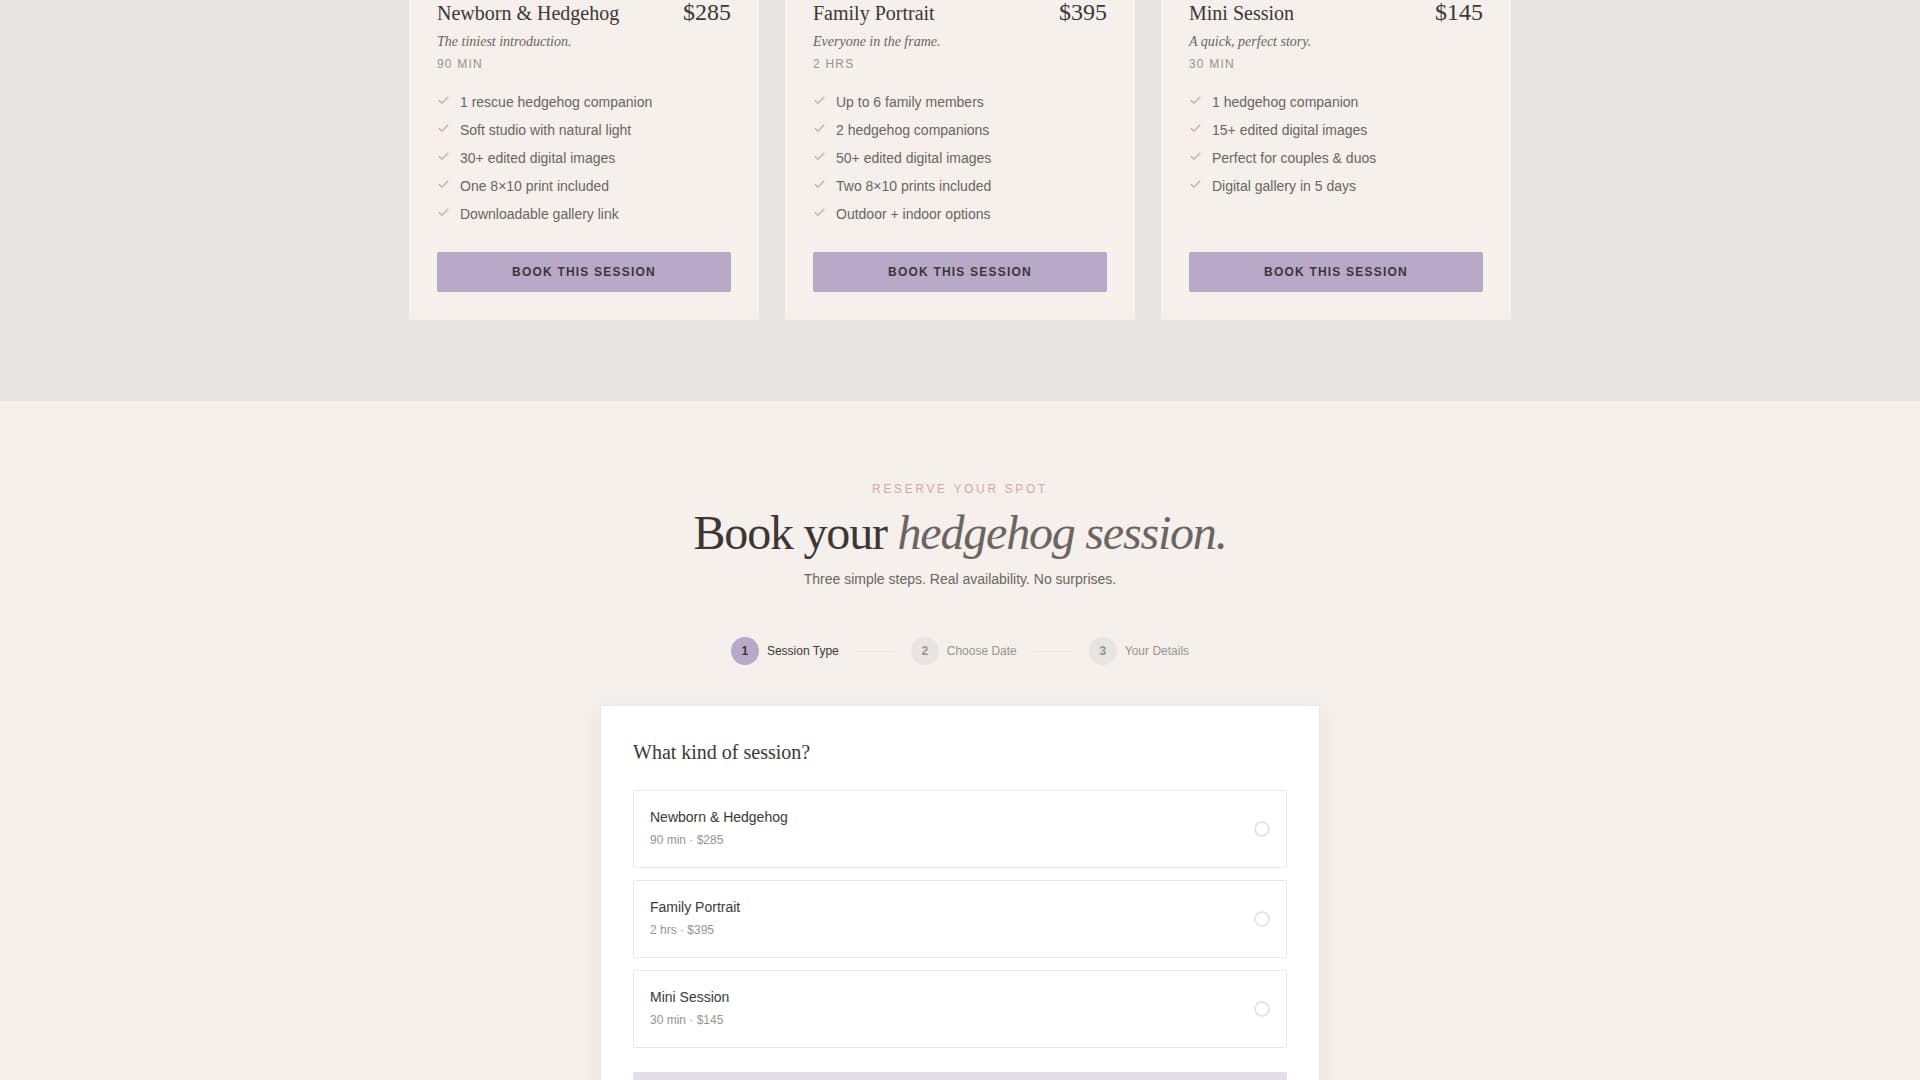1920x1080 pixels.
Task: Open the Your Details step label
Action: click(1156, 651)
